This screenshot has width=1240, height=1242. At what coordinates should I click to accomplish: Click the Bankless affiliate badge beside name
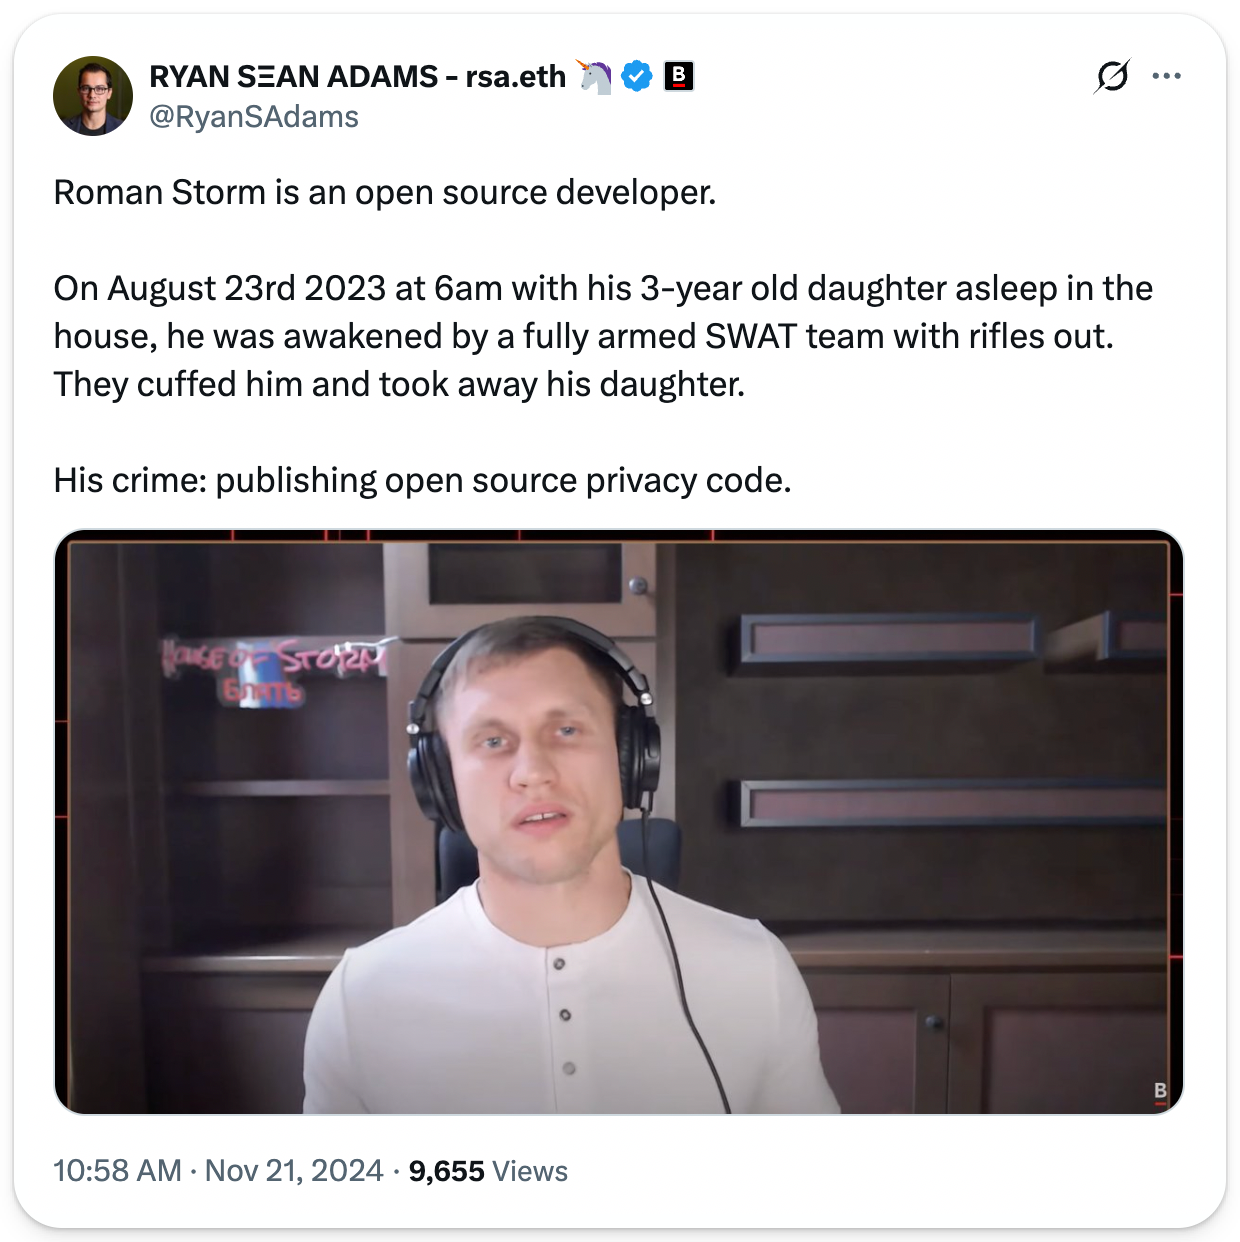[679, 76]
